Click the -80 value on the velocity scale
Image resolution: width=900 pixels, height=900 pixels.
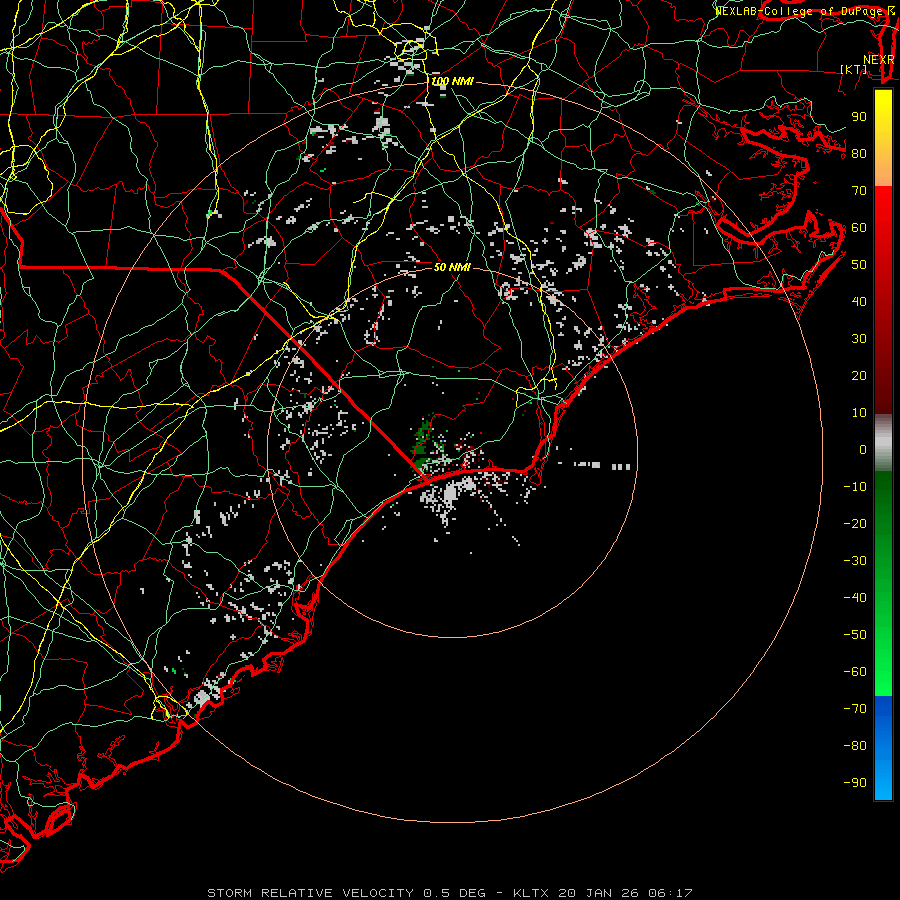coord(855,746)
